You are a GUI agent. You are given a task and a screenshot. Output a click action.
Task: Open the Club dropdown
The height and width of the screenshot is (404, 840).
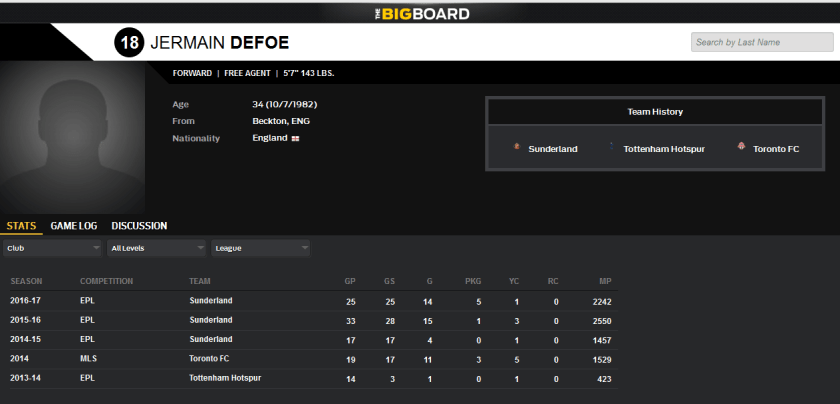click(x=52, y=248)
